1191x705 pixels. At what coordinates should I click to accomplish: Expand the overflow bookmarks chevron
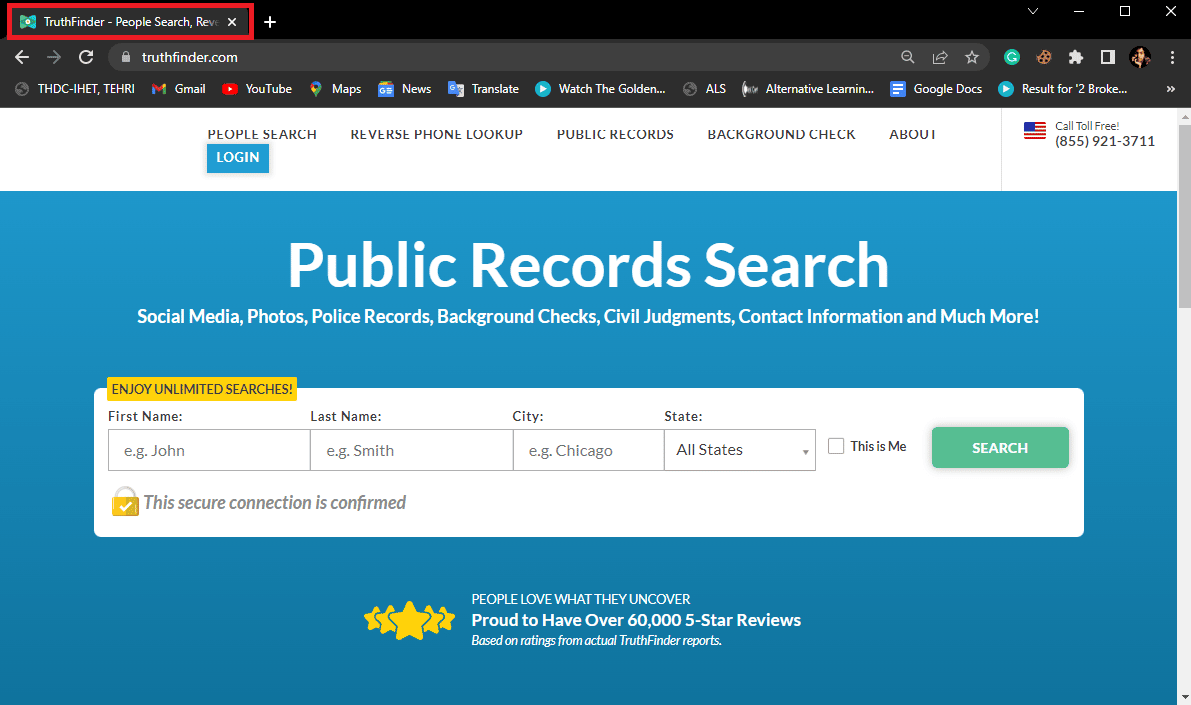point(1170,88)
